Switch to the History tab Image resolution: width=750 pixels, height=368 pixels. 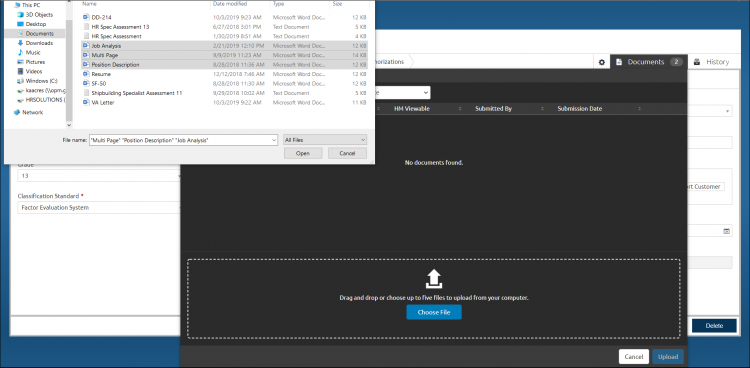tap(711, 62)
